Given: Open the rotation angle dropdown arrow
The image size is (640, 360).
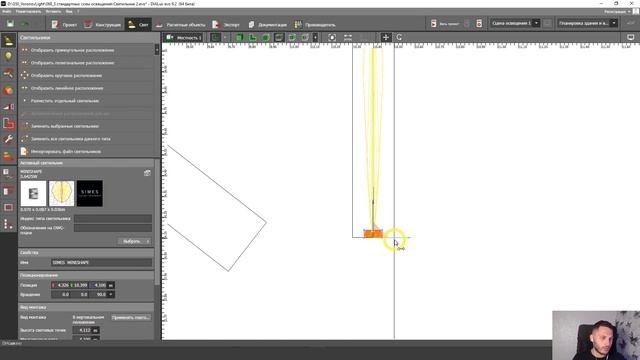Looking at the screenshot, I should tap(111, 294).
